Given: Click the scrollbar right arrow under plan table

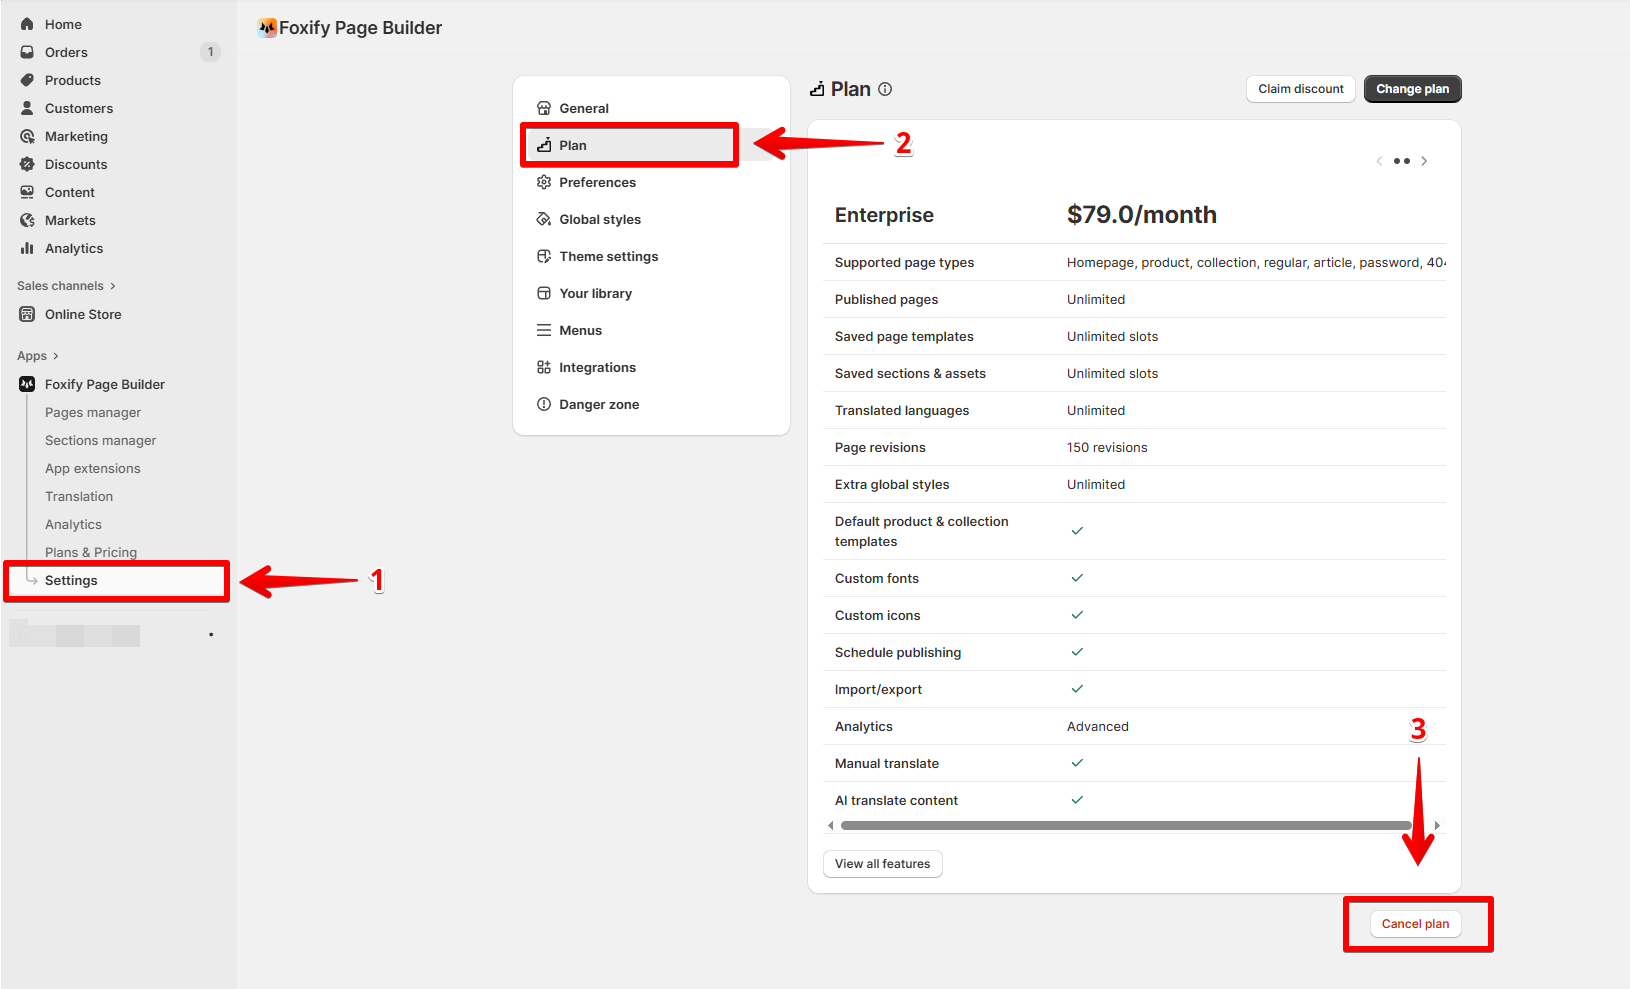Looking at the screenshot, I should tap(1437, 826).
